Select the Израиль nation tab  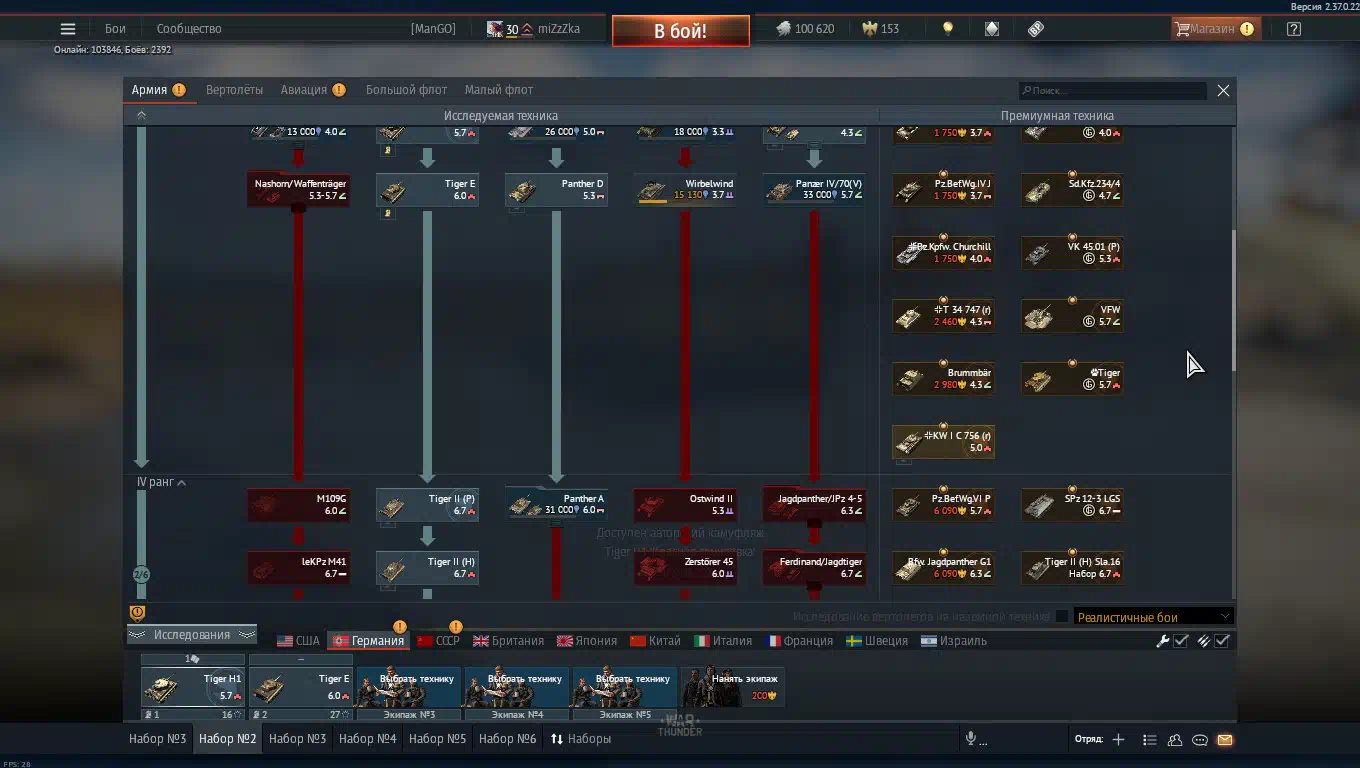point(954,641)
